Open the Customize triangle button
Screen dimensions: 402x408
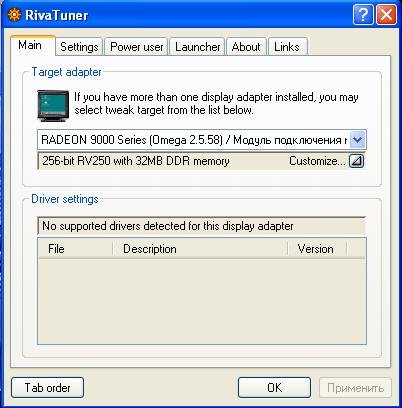click(356, 161)
